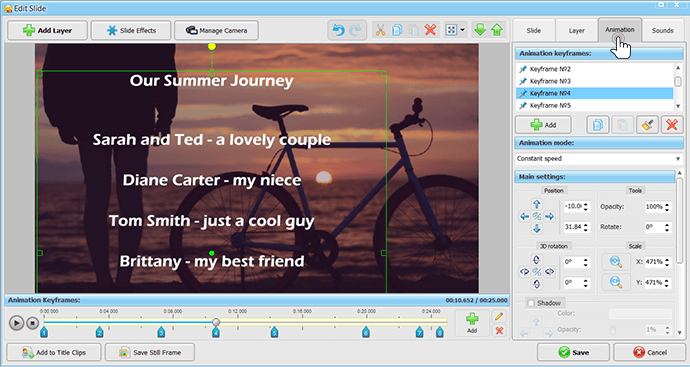Cancel editing the slide
Image resolution: width=690 pixels, height=367 pixels.
[649, 352]
